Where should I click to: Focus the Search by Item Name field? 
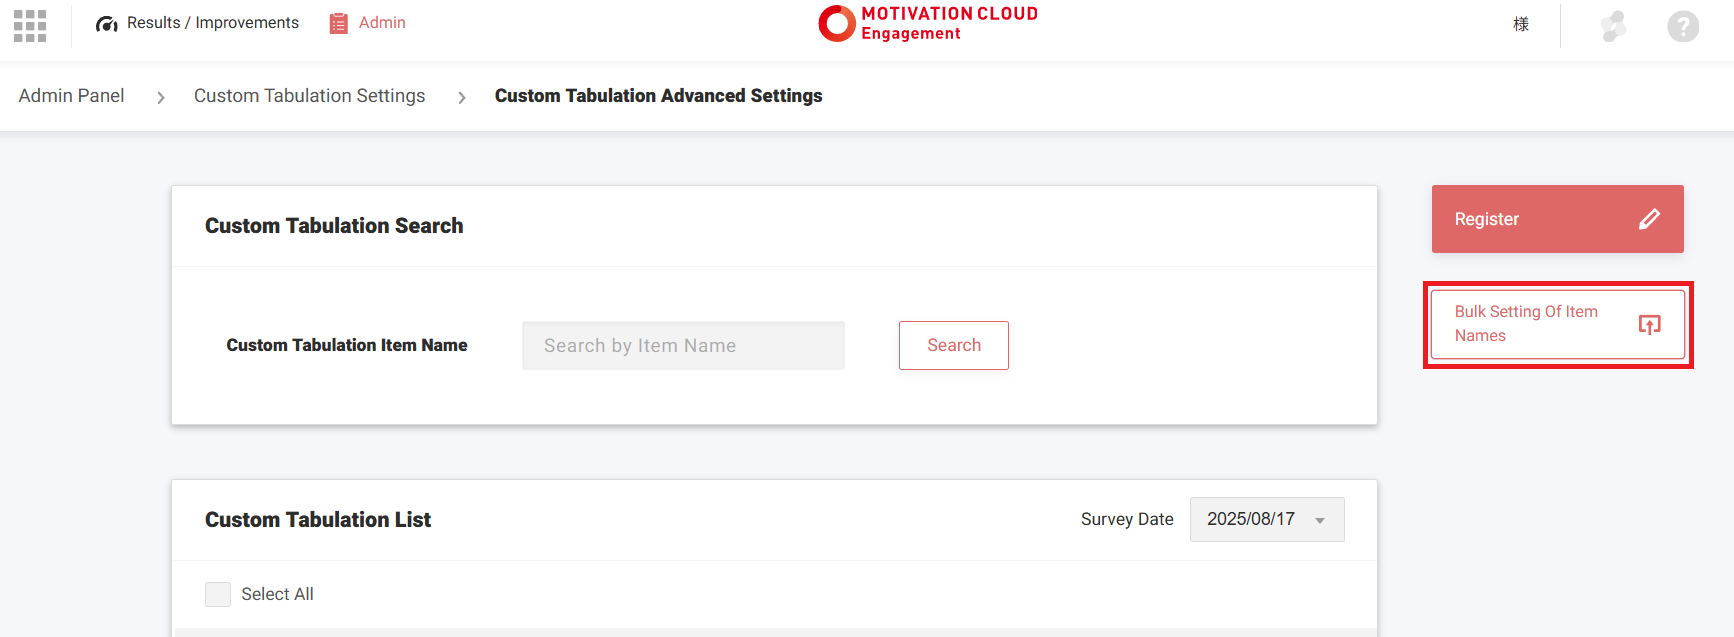point(683,345)
